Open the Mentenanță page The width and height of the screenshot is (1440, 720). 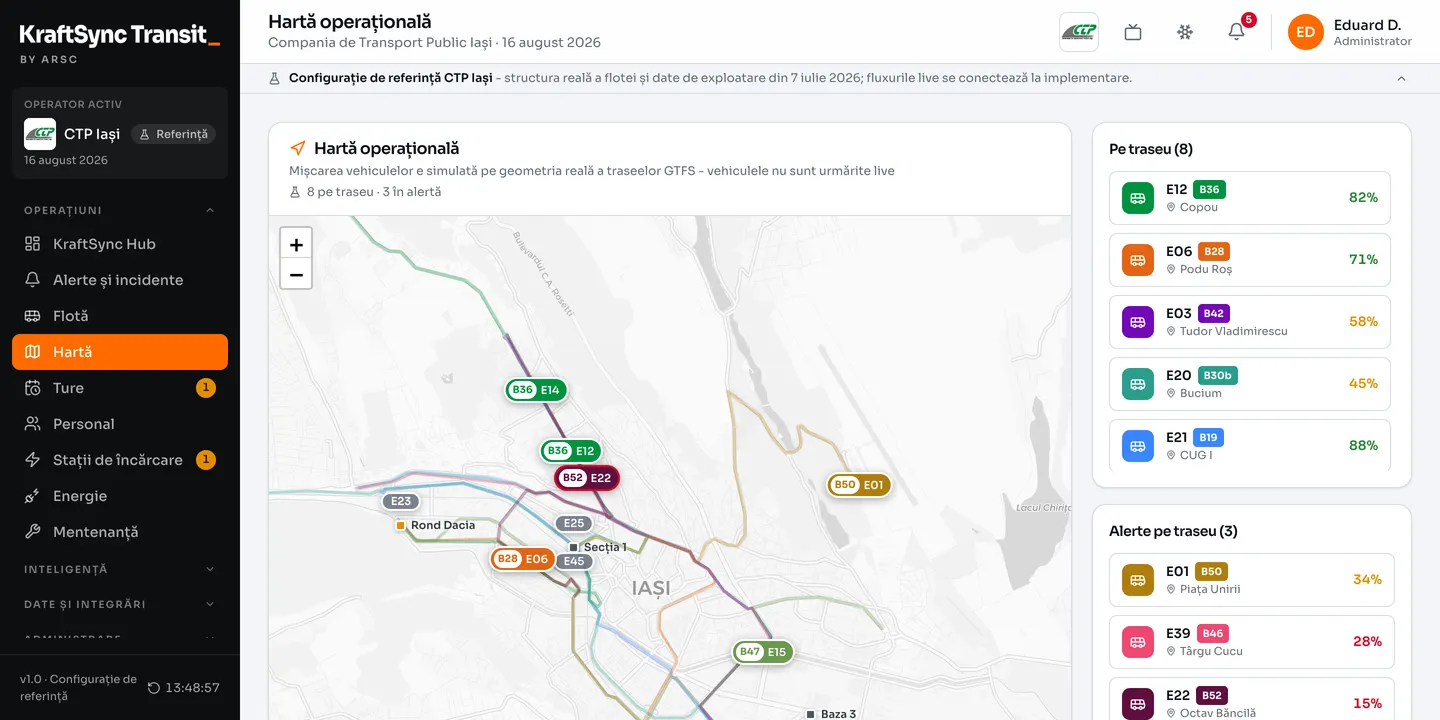(x=120, y=532)
